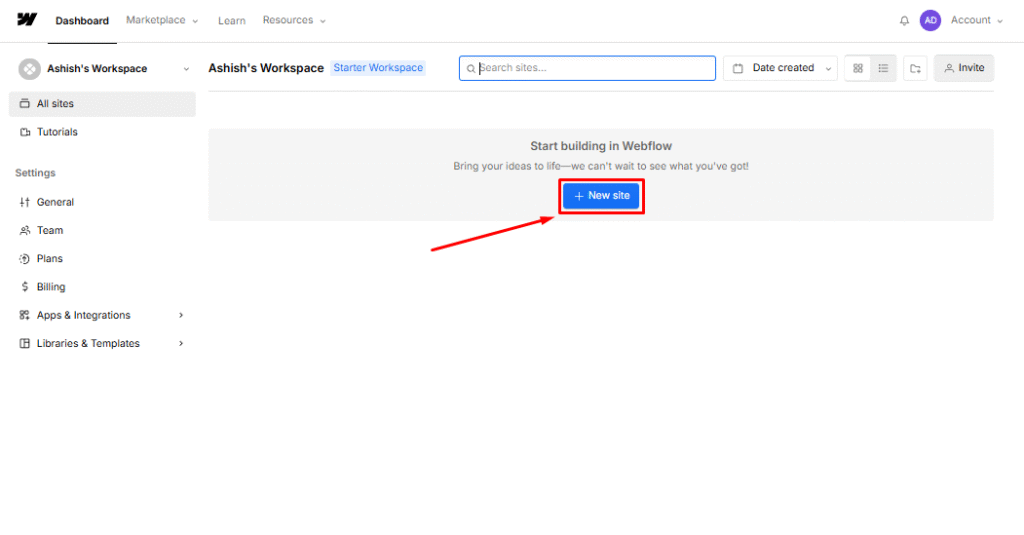Click the AD account avatar

[930, 20]
